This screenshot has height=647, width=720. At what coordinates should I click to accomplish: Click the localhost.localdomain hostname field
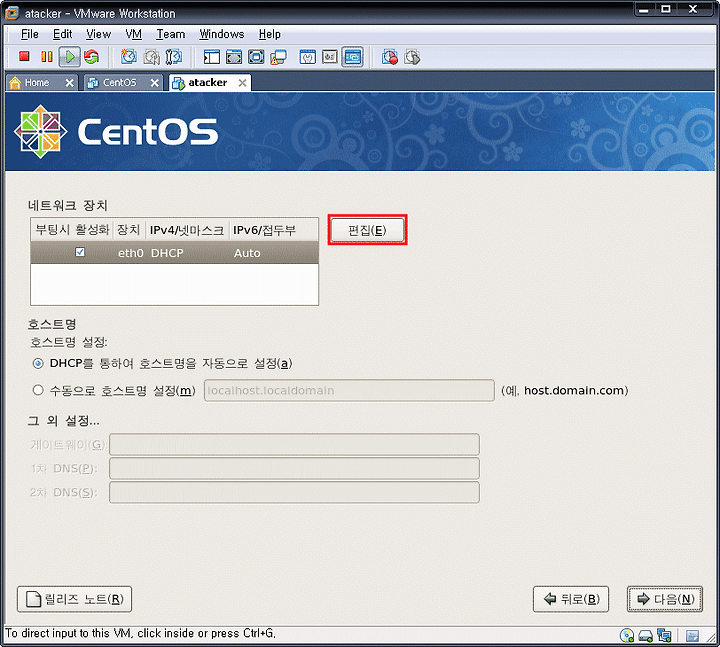click(x=349, y=390)
